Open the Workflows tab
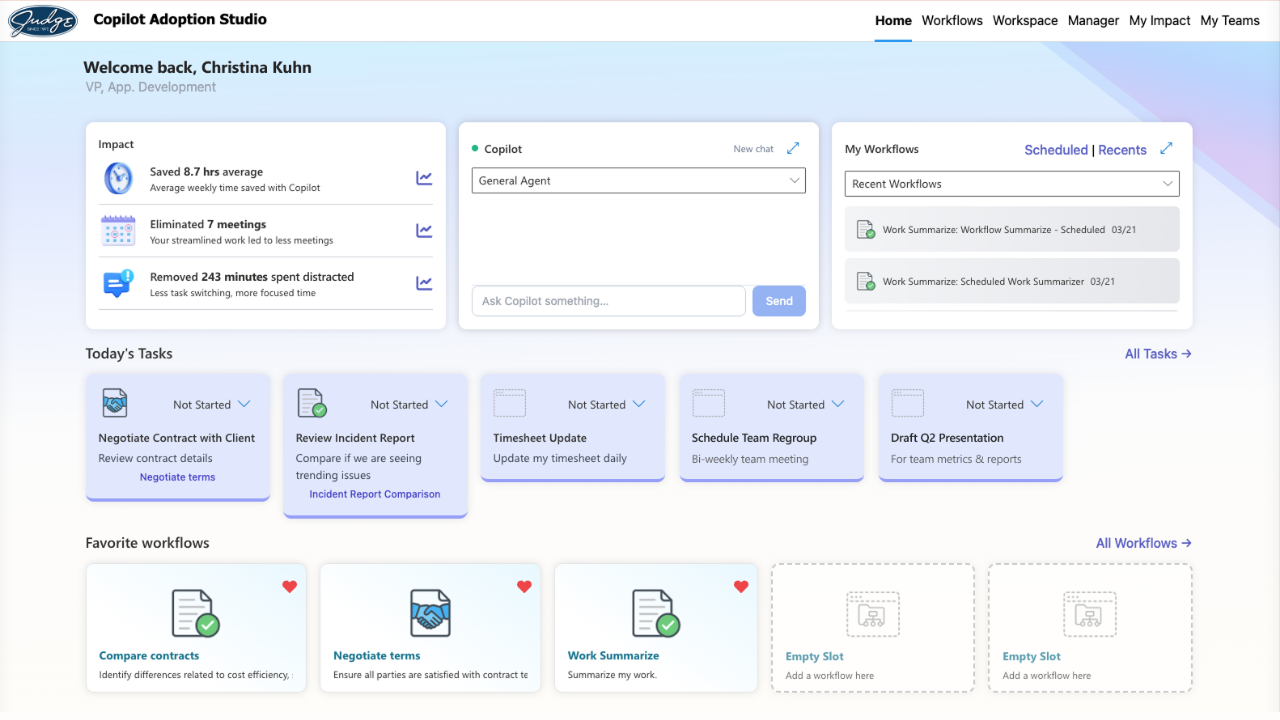The image size is (1280, 720). [952, 20]
